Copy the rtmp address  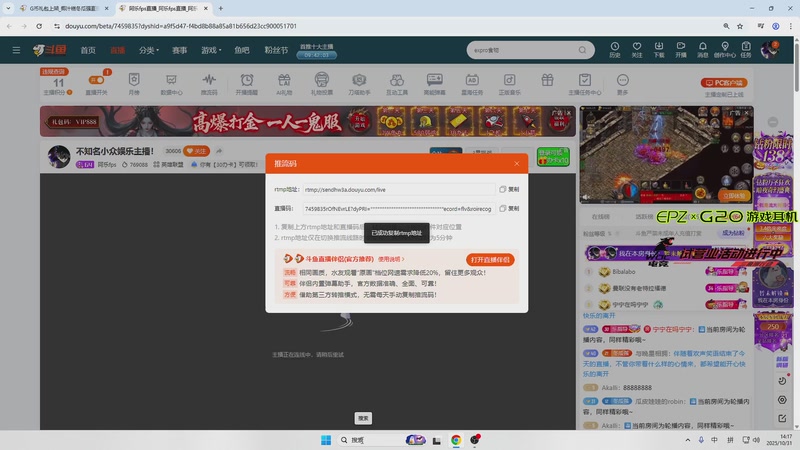point(509,189)
